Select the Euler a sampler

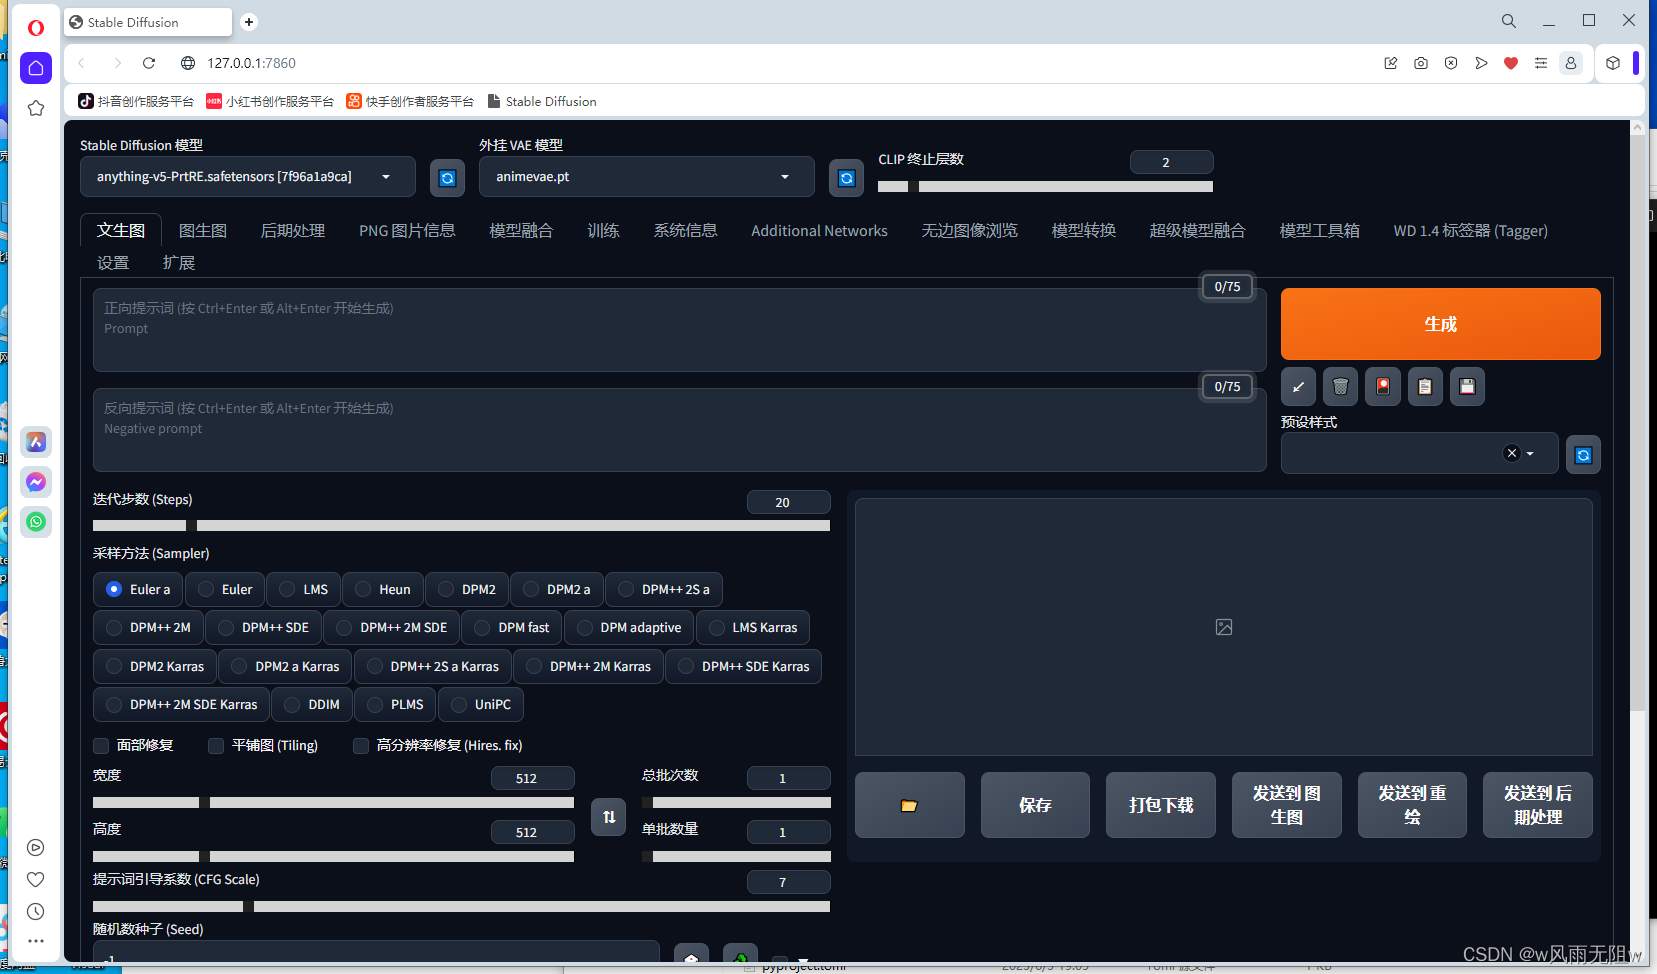tap(138, 590)
